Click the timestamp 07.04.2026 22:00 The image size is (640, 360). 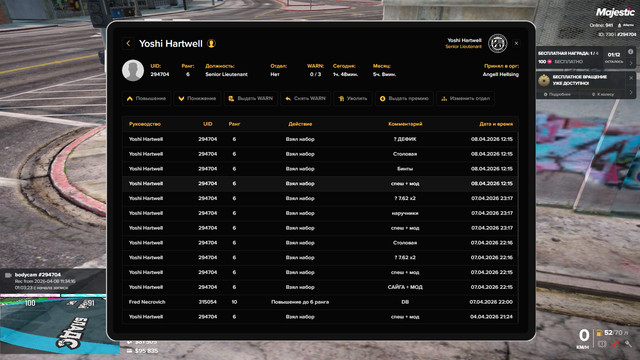(491, 302)
